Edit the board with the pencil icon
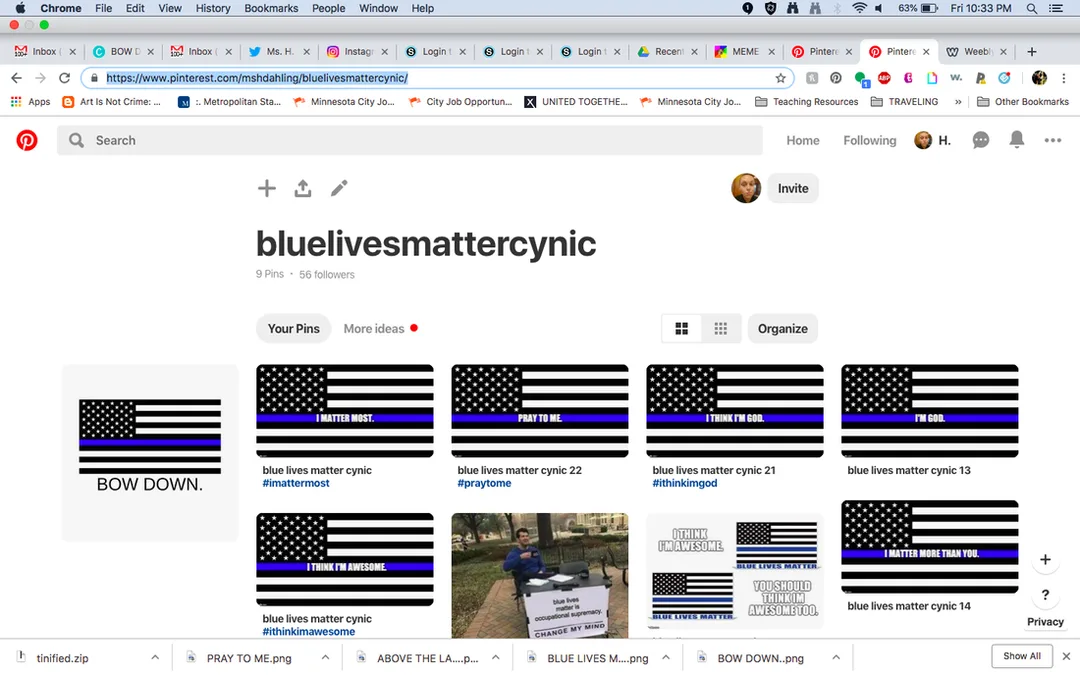1080x675 pixels. point(339,188)
